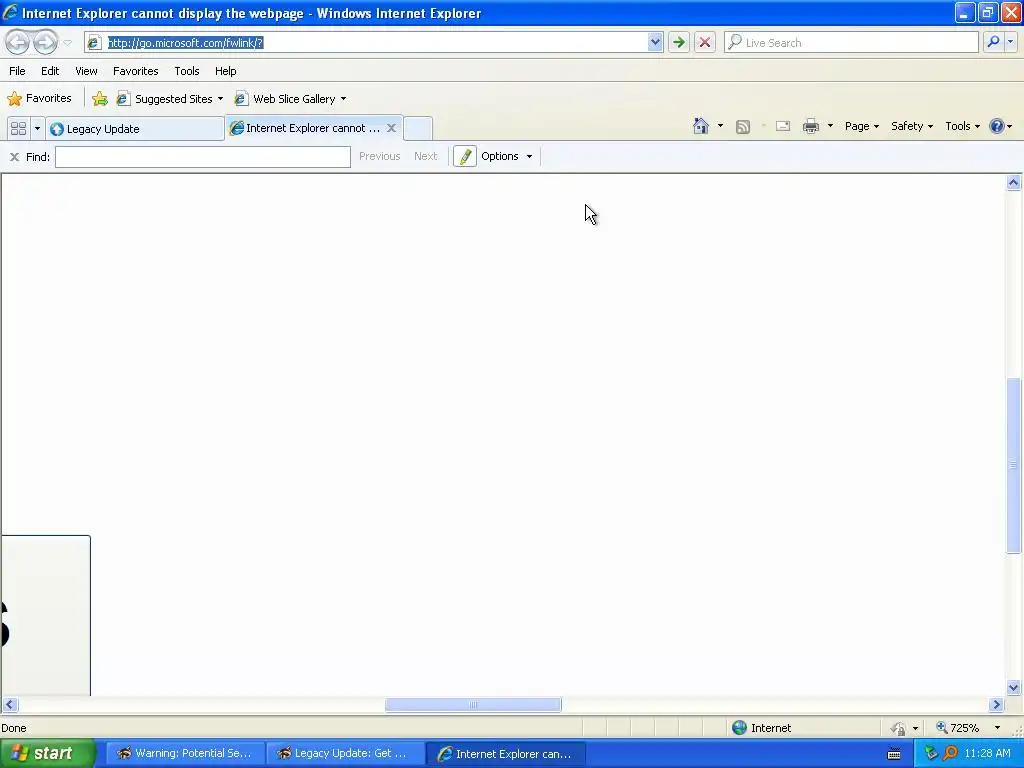Click Add to Favorites Bar star icon
Image resolution: width=1024 pixels, height=768 pixels.
click(100, 99)
